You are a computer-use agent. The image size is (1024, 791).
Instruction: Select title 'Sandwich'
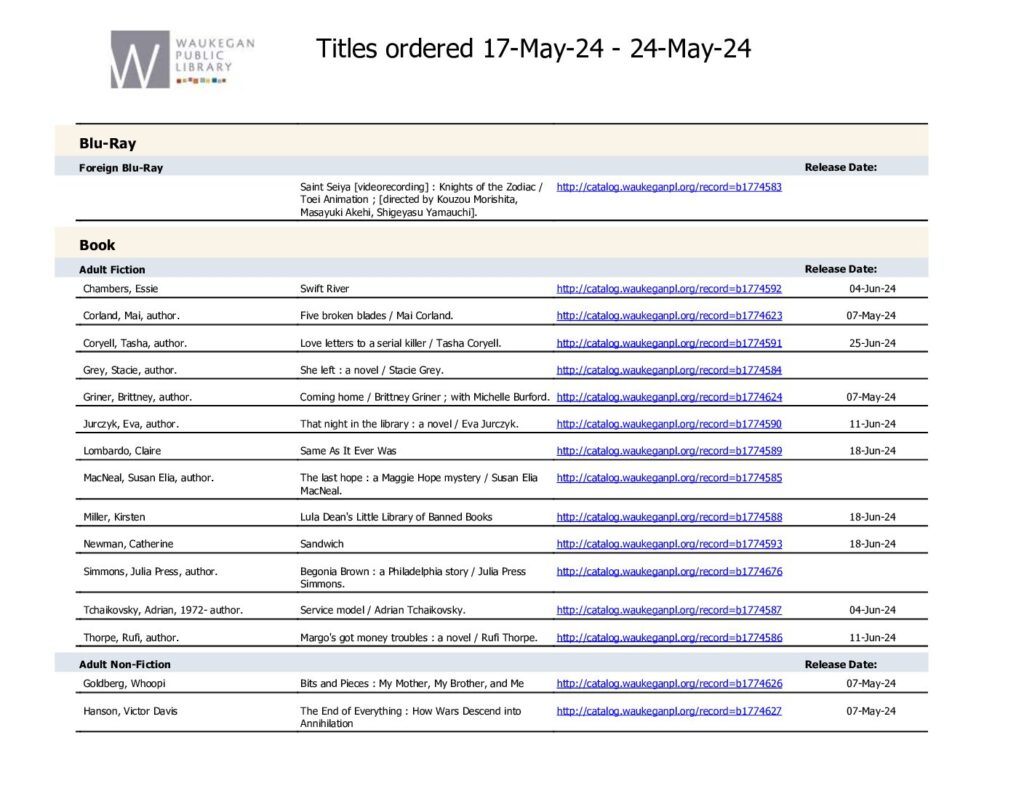pos(321,543)
